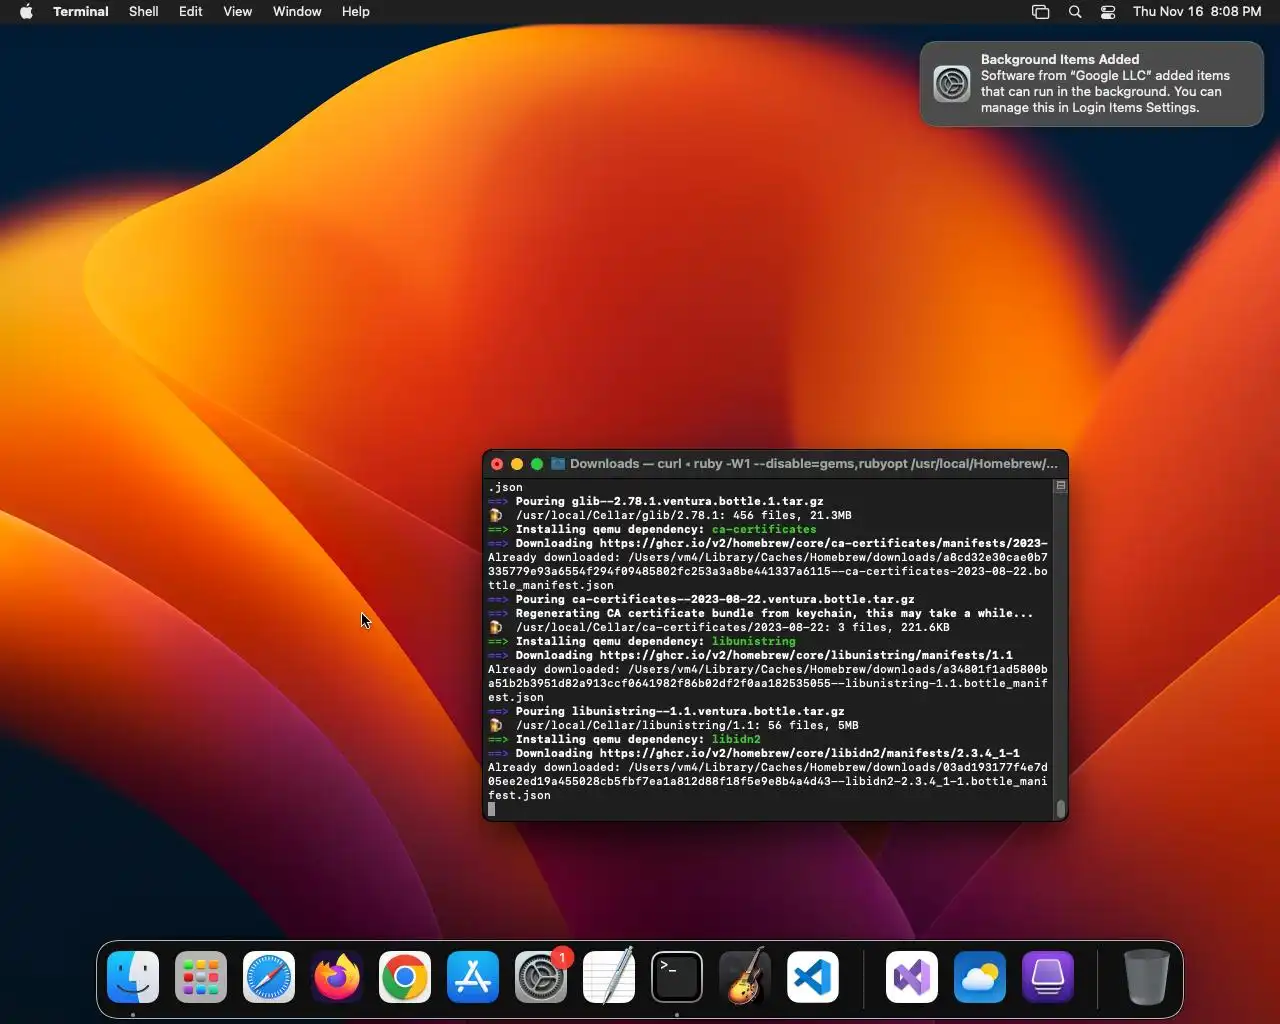The image size is (1280, 1024).
Task: Click the 'Regenerating CA certificate bundle' line
Action: (775, 614)
